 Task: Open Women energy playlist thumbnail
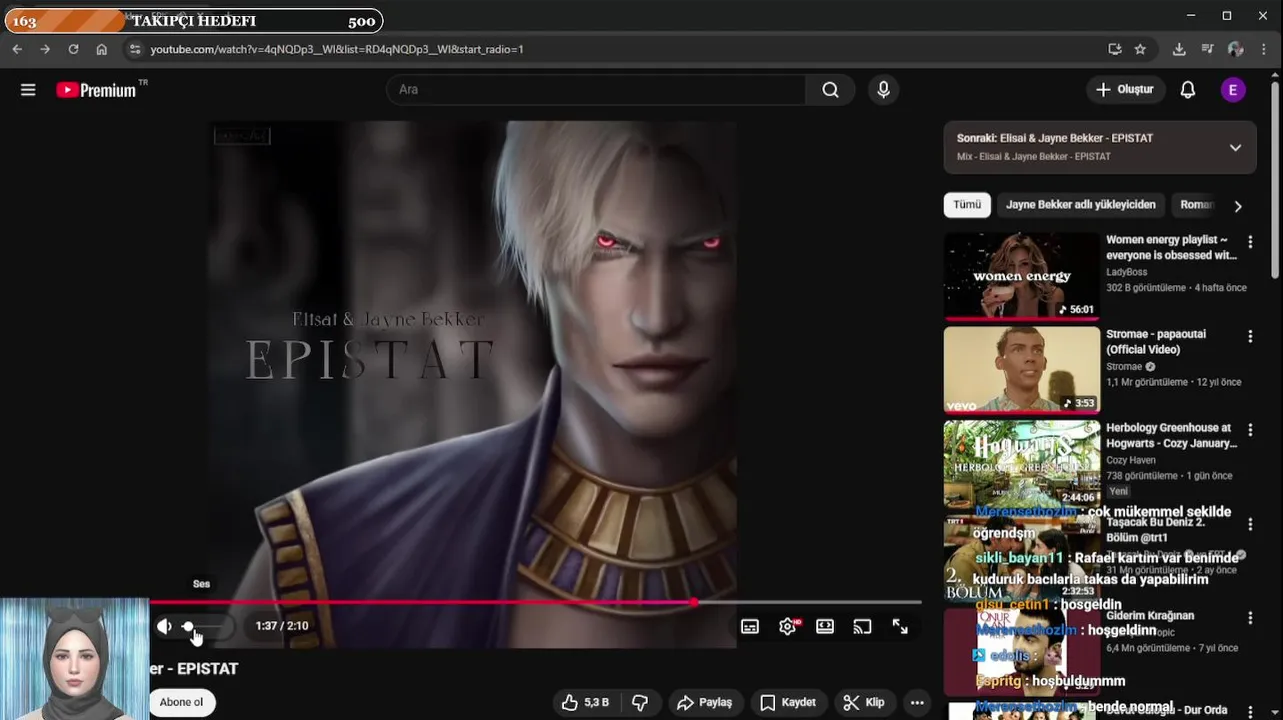tap(1021, 276)
